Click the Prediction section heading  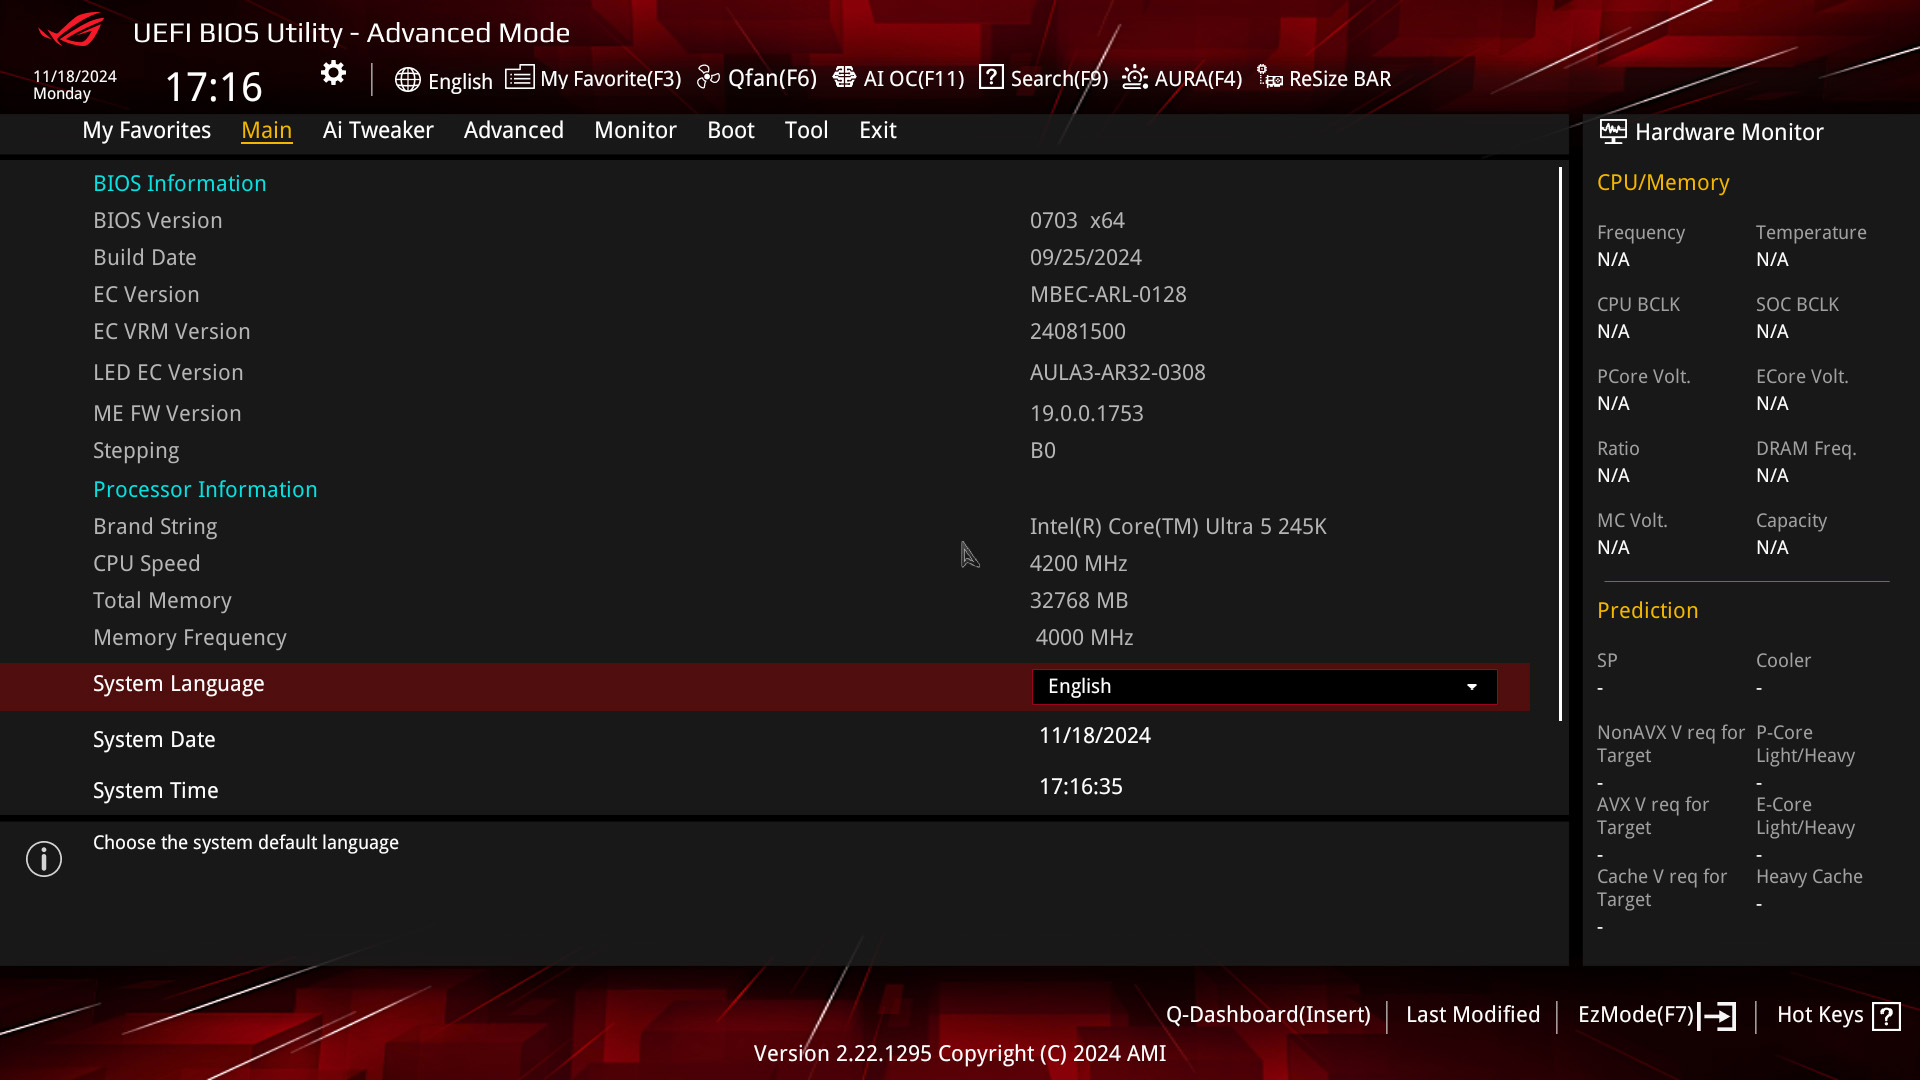pos(1647,611)
